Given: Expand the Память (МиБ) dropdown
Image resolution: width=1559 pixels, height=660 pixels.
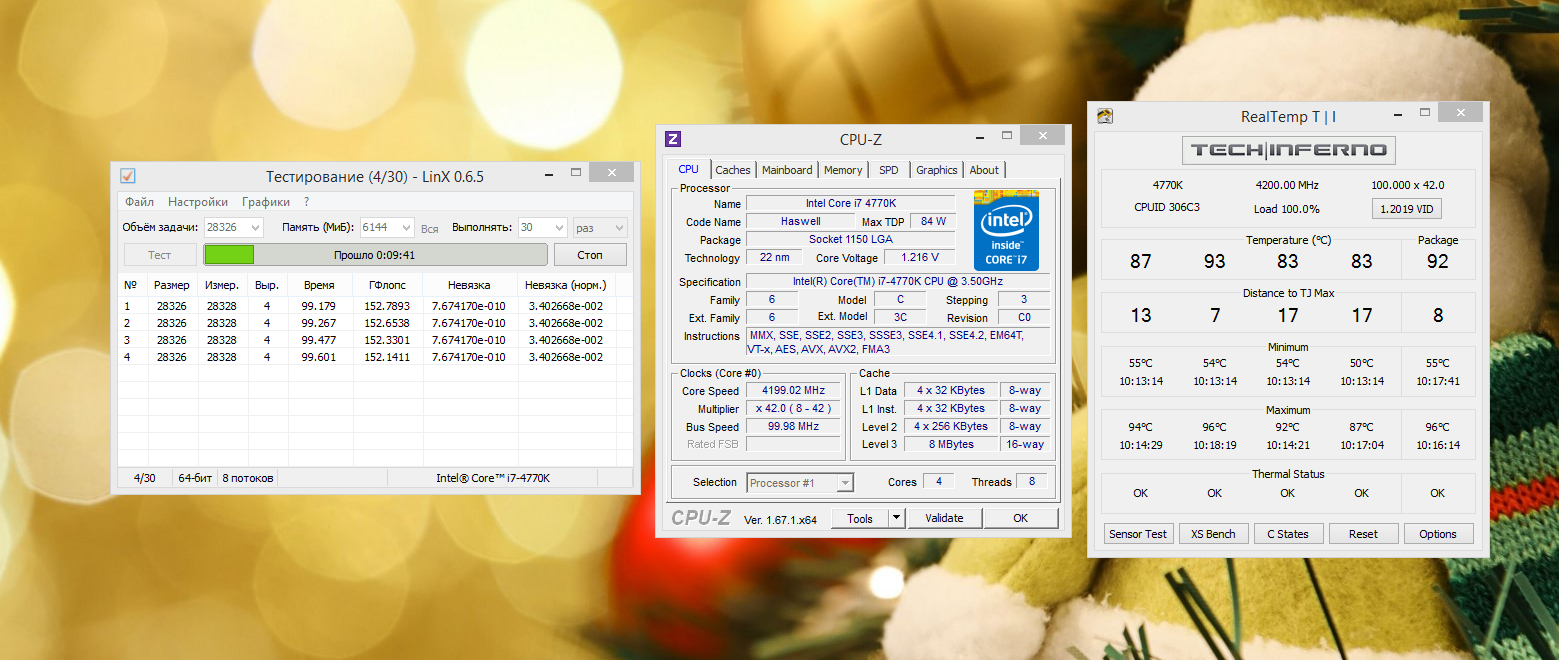Looking at the screenshot, I should click(405, 228).
